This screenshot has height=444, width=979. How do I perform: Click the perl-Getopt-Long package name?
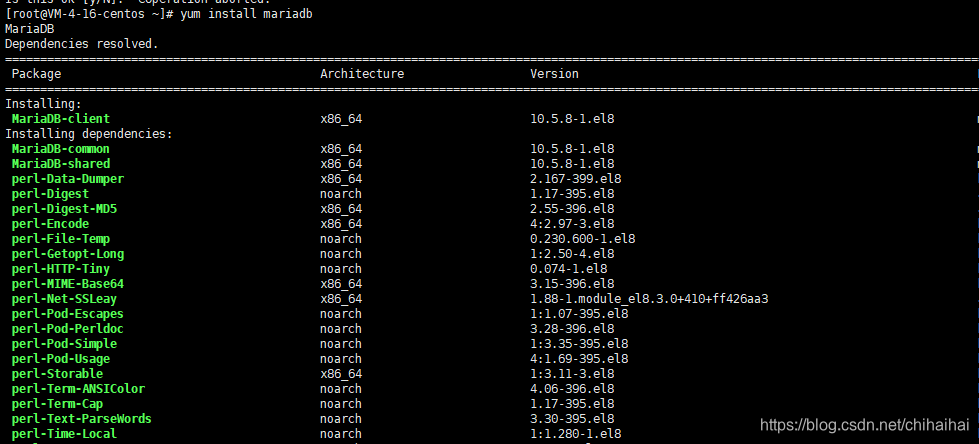pyautogui.click(x=67, y=254)
